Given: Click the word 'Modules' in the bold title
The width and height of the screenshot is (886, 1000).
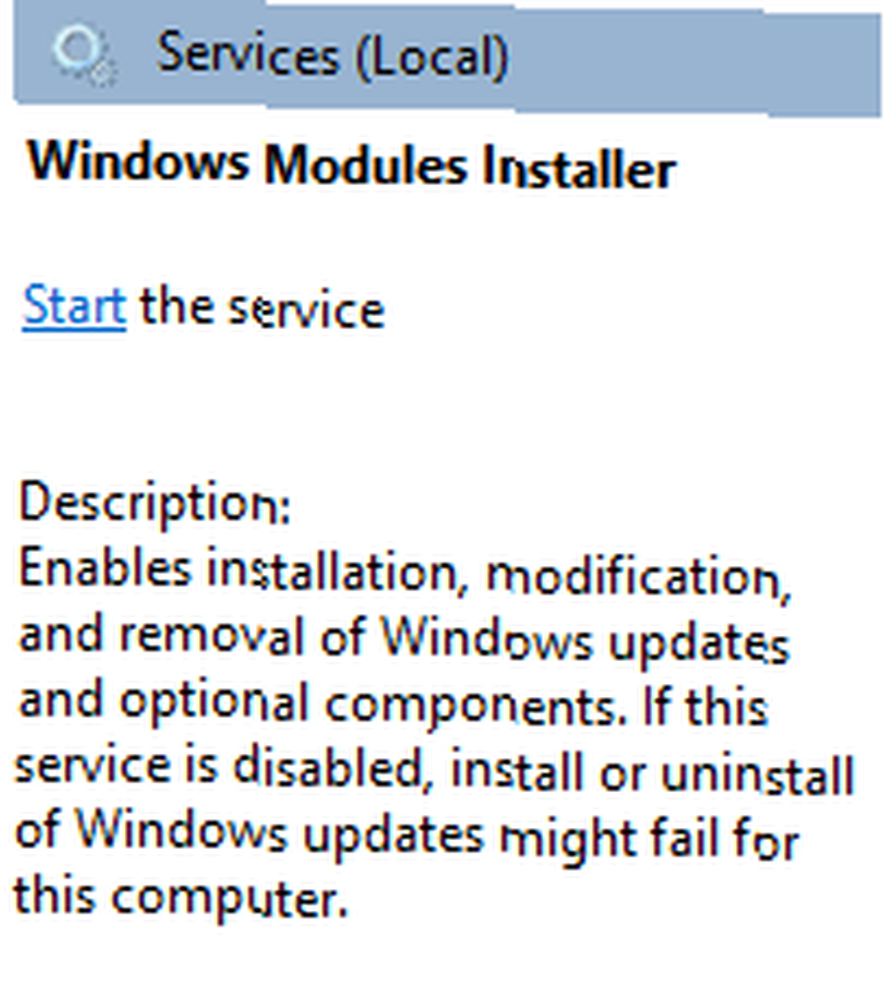Looking at the screenshot, I should [x=365, y=165].
